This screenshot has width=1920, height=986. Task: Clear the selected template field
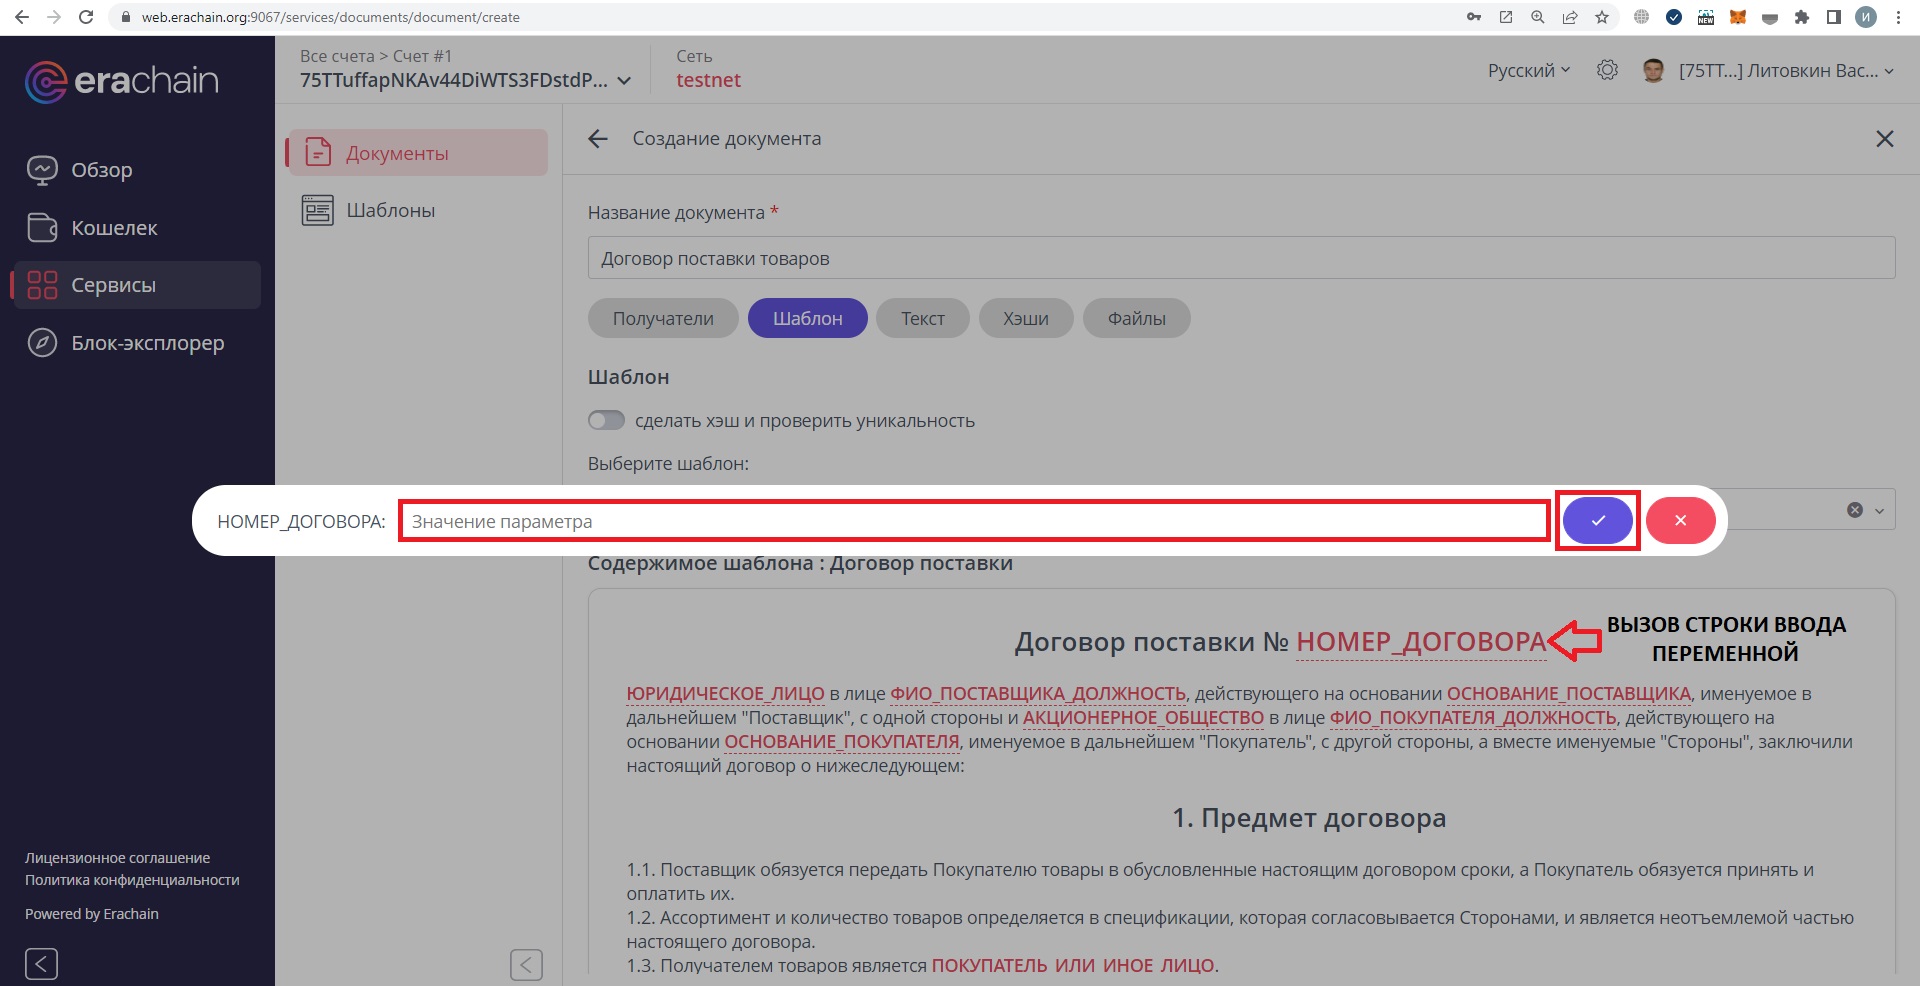pos(1855,509)
